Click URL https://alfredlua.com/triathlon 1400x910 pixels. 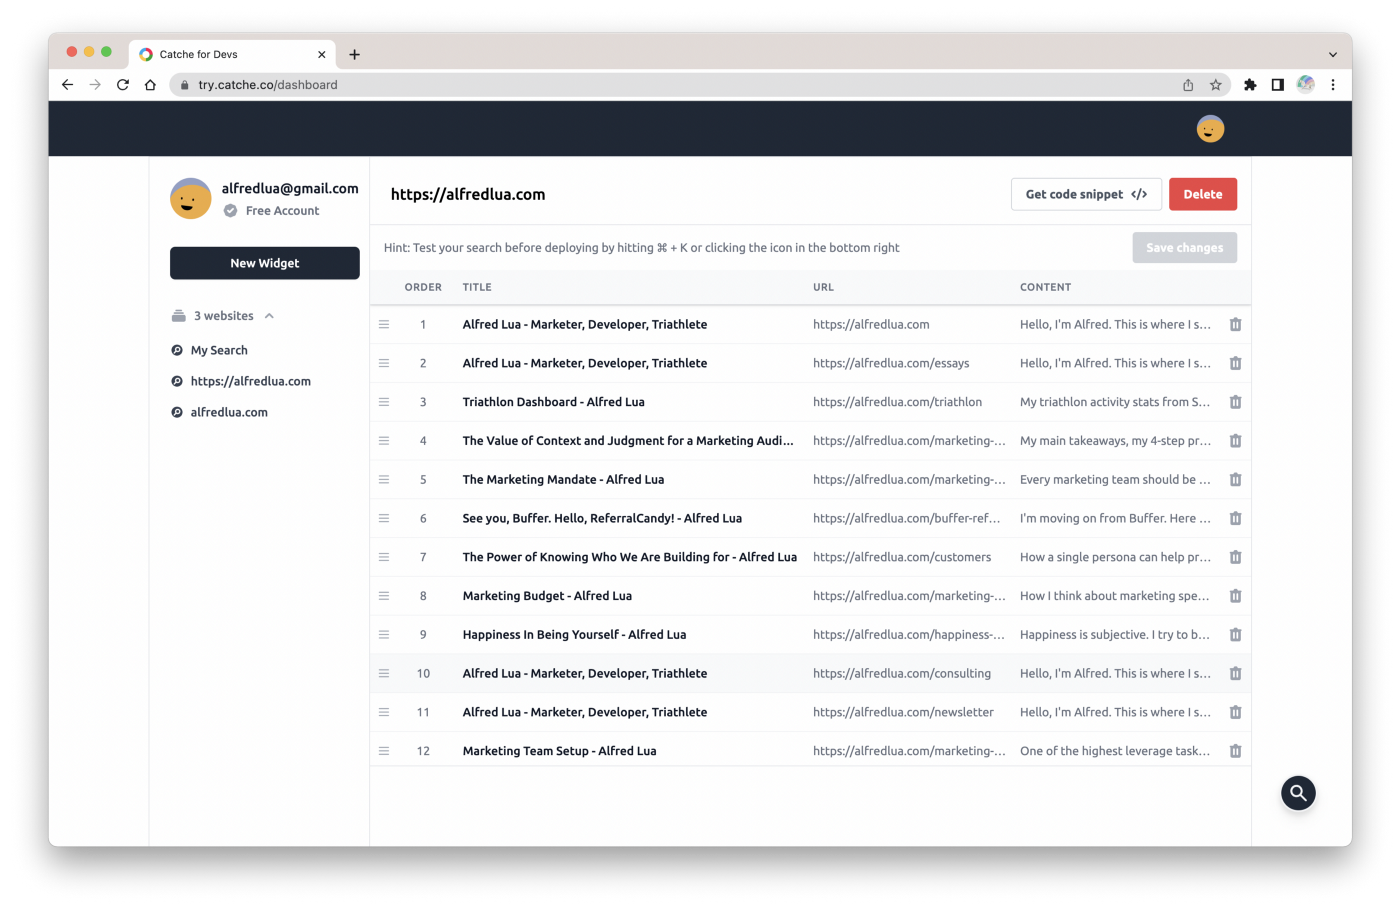click(897, 402)
